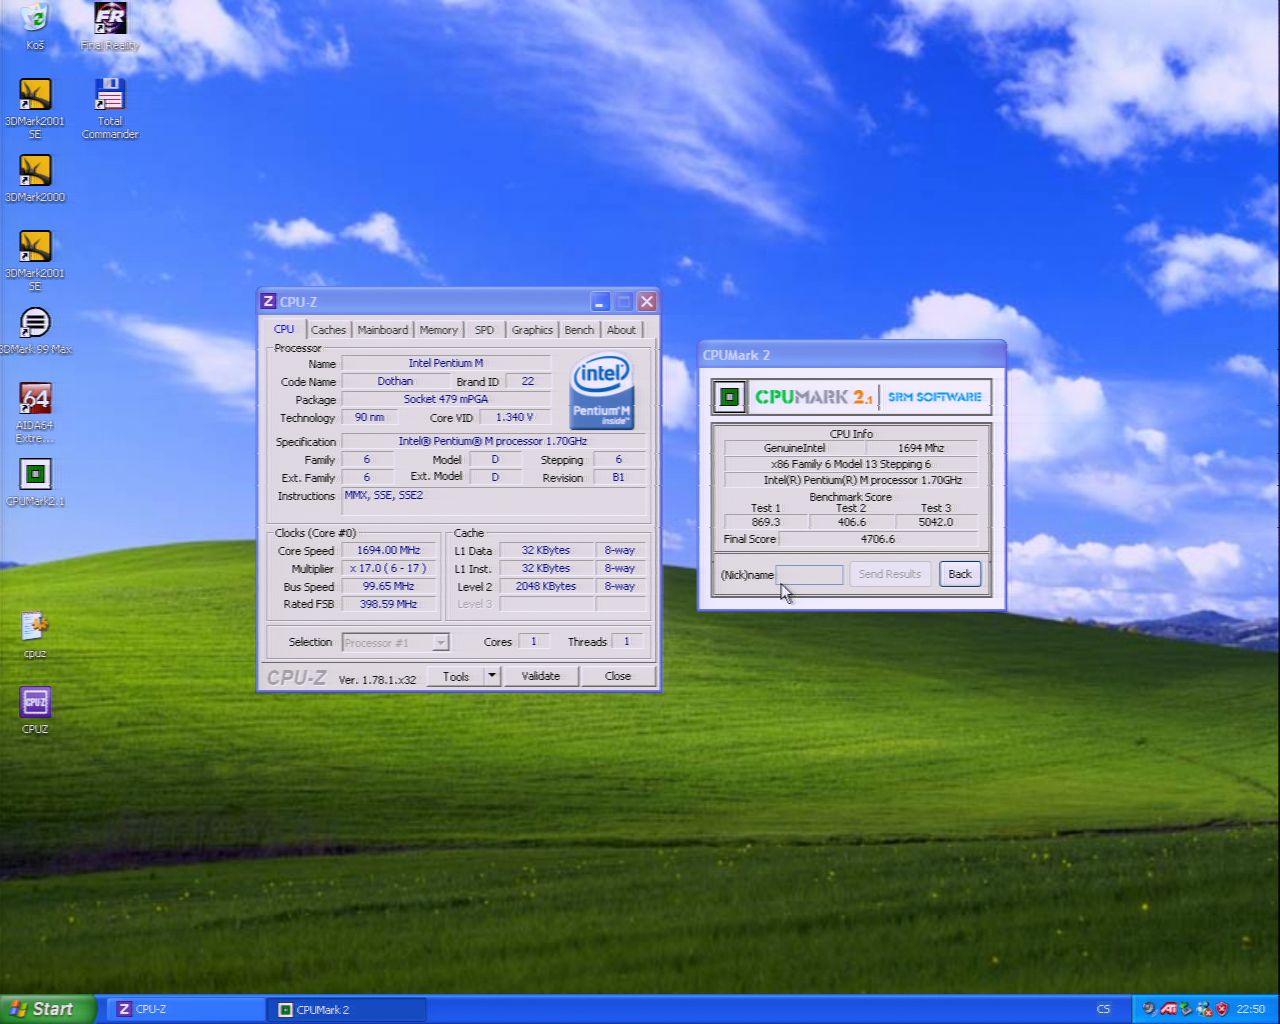
Task: Open the Recycle Bin (Koš) icon
Action: click(x=35, y=20)
